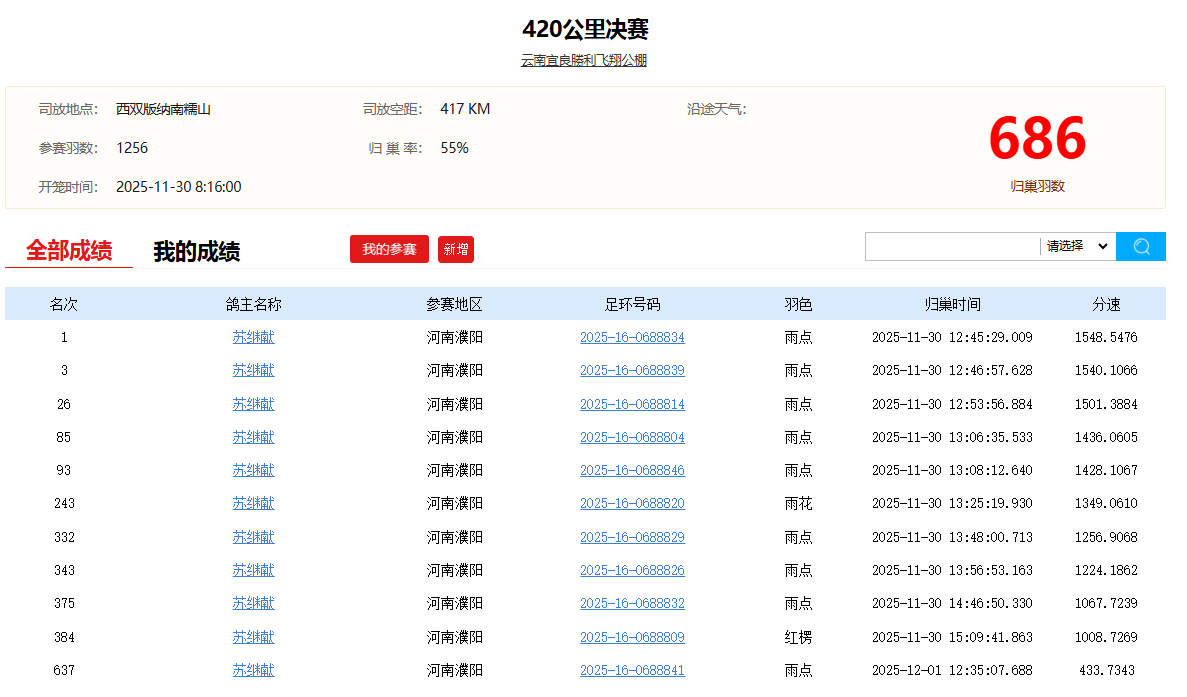Image resolution: width=1187 pixels, height=697 pixels.
Task: Open ring number 2025-16-0688814 link
Action: (632, 405)
